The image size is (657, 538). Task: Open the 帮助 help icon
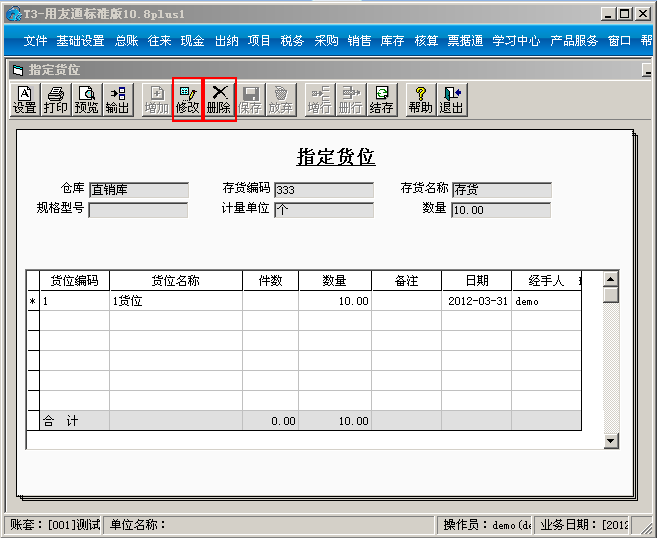click(421, 100)
